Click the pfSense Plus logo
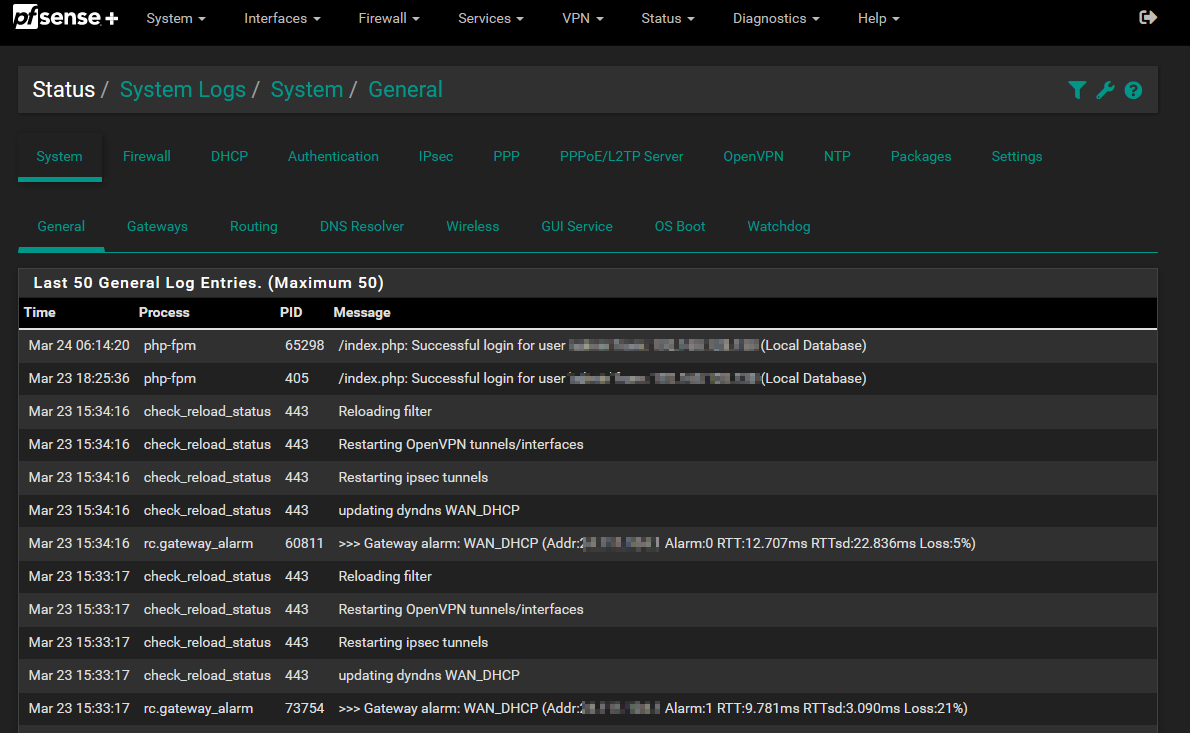1190x733 pixels. pos(66,17)
